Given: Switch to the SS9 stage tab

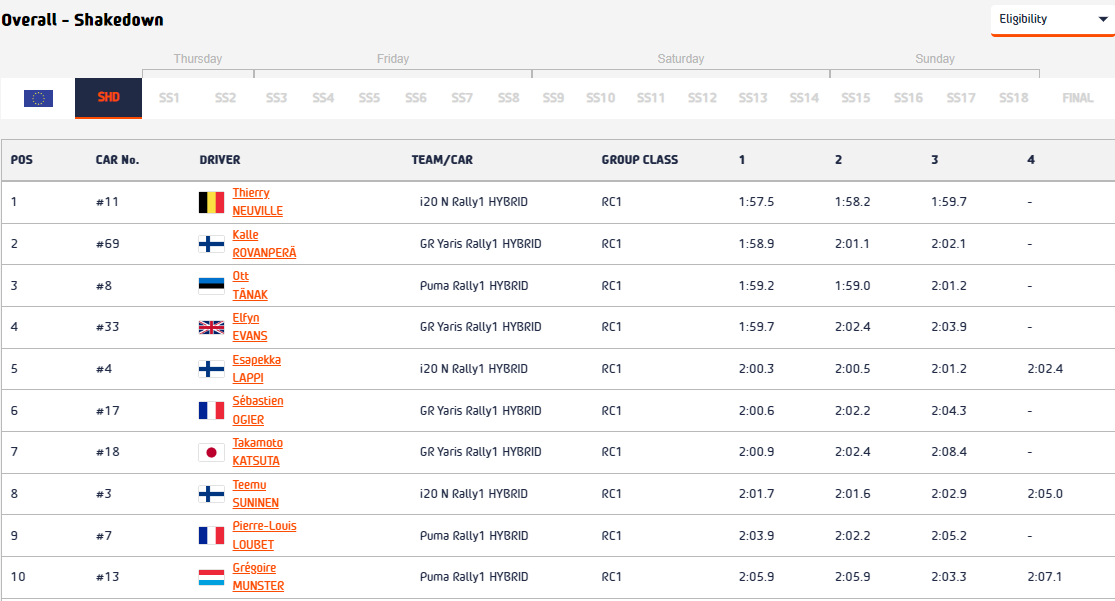Looking at the screenshot, I should tap(553, 98).
